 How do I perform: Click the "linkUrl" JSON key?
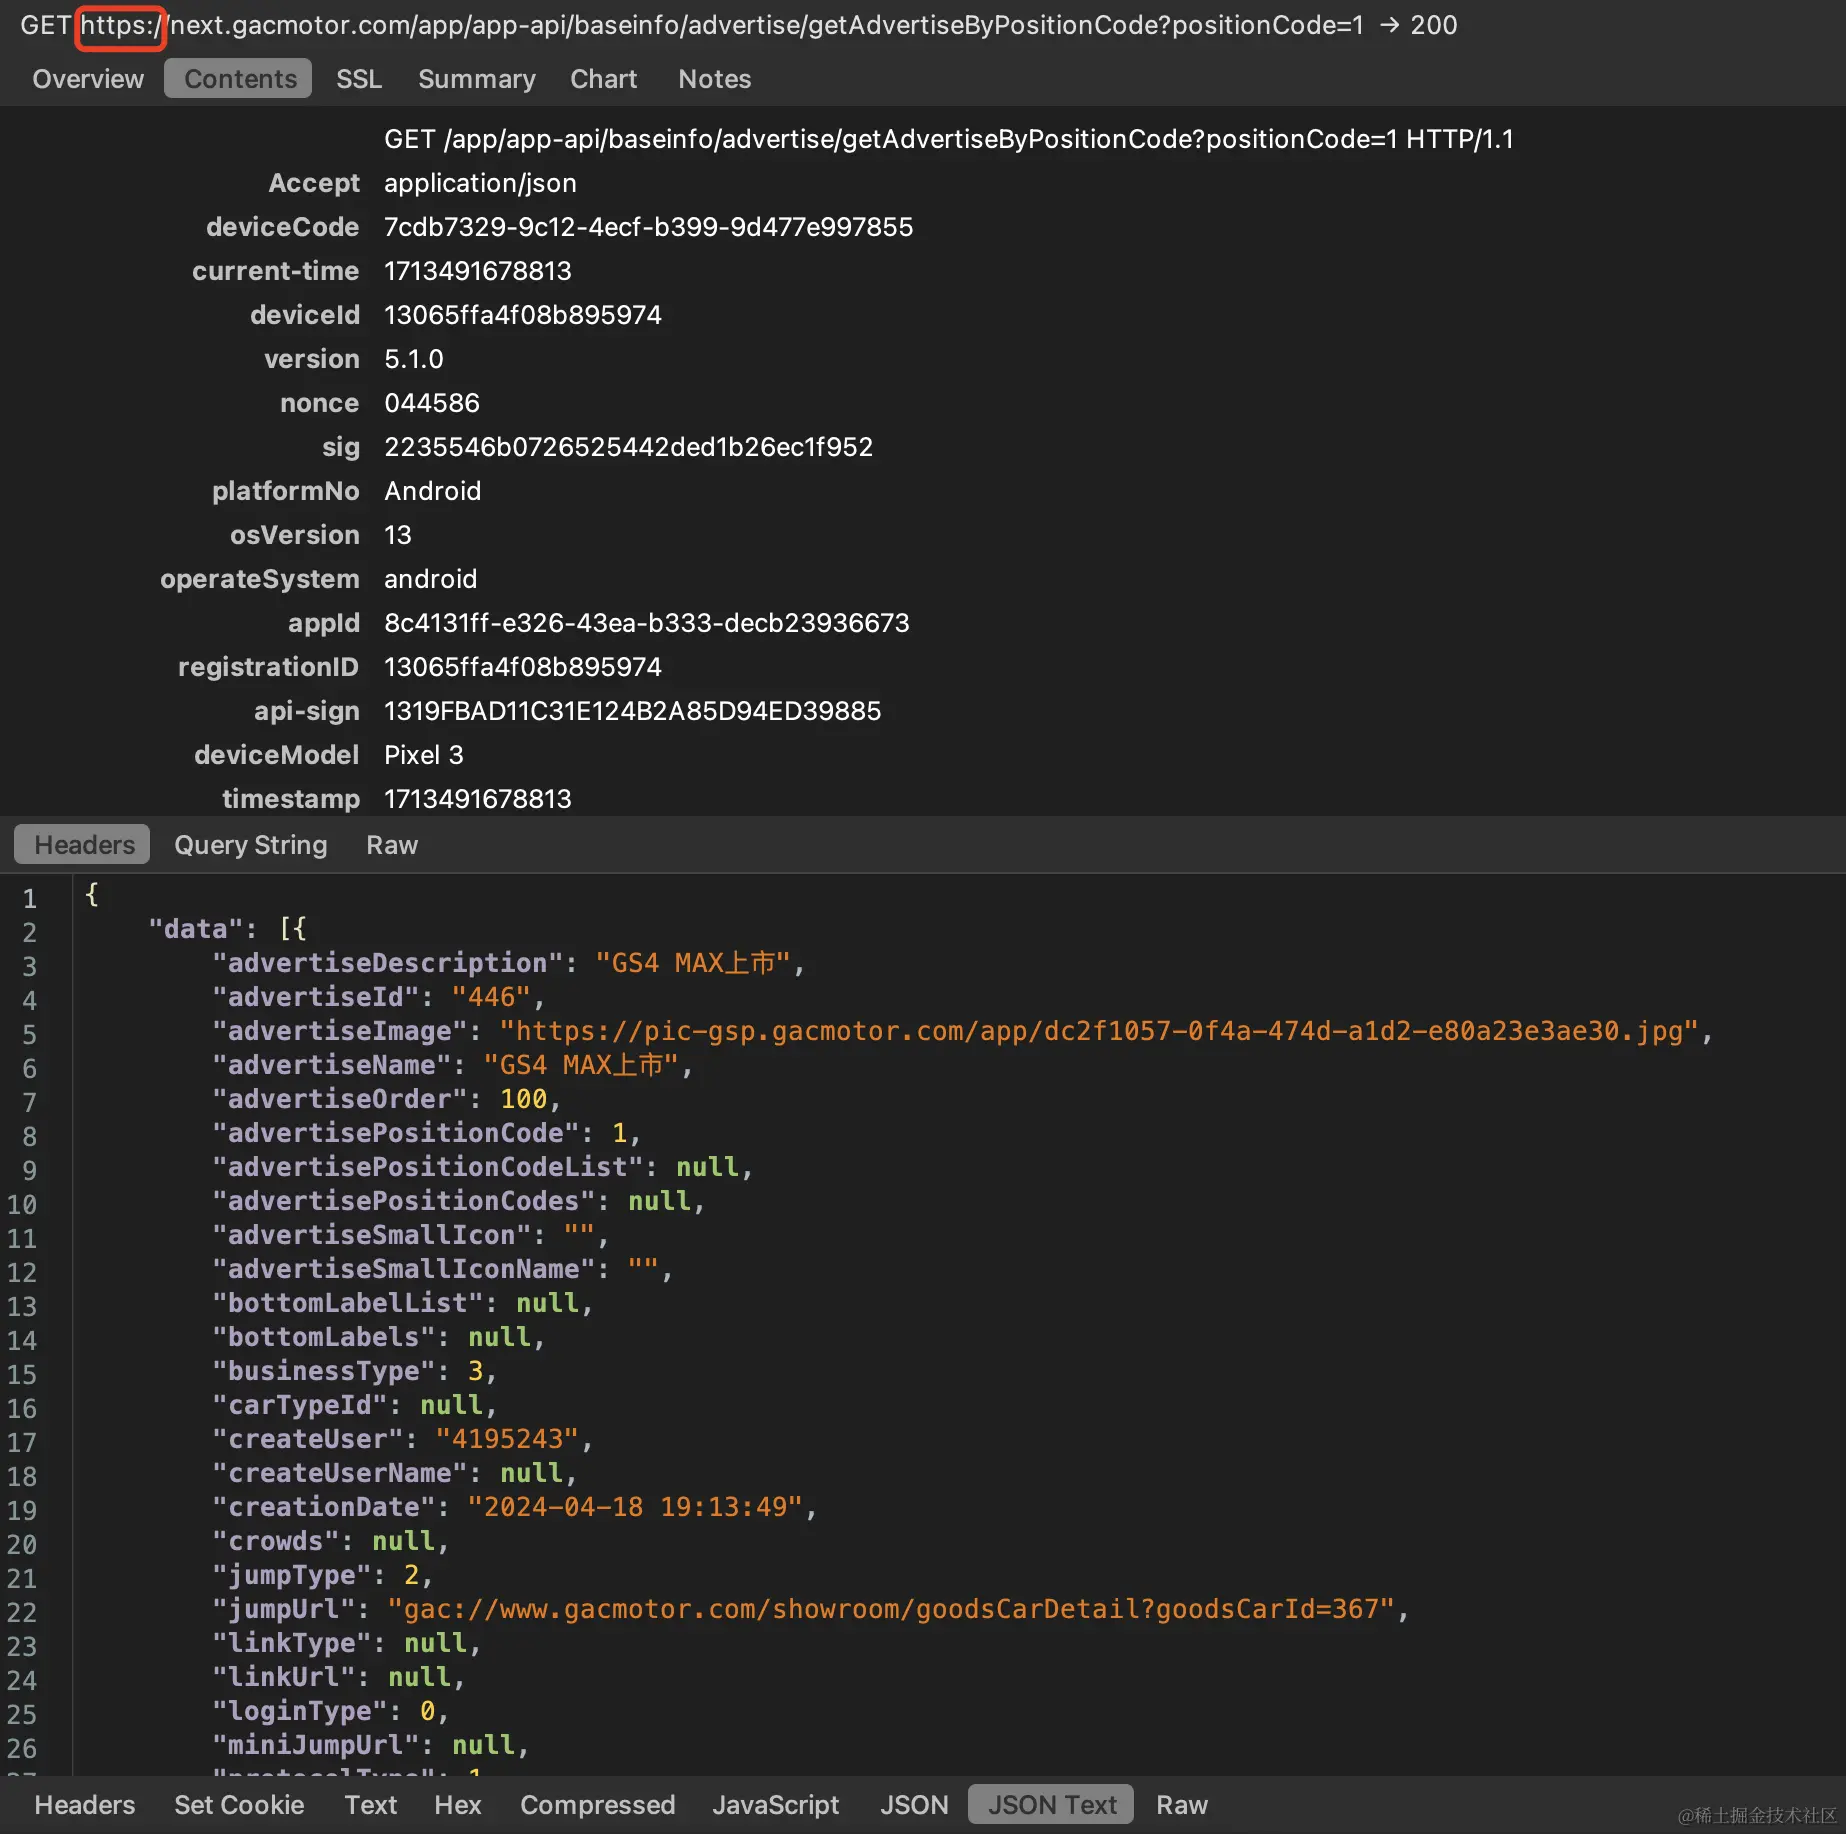[283, 1677]
